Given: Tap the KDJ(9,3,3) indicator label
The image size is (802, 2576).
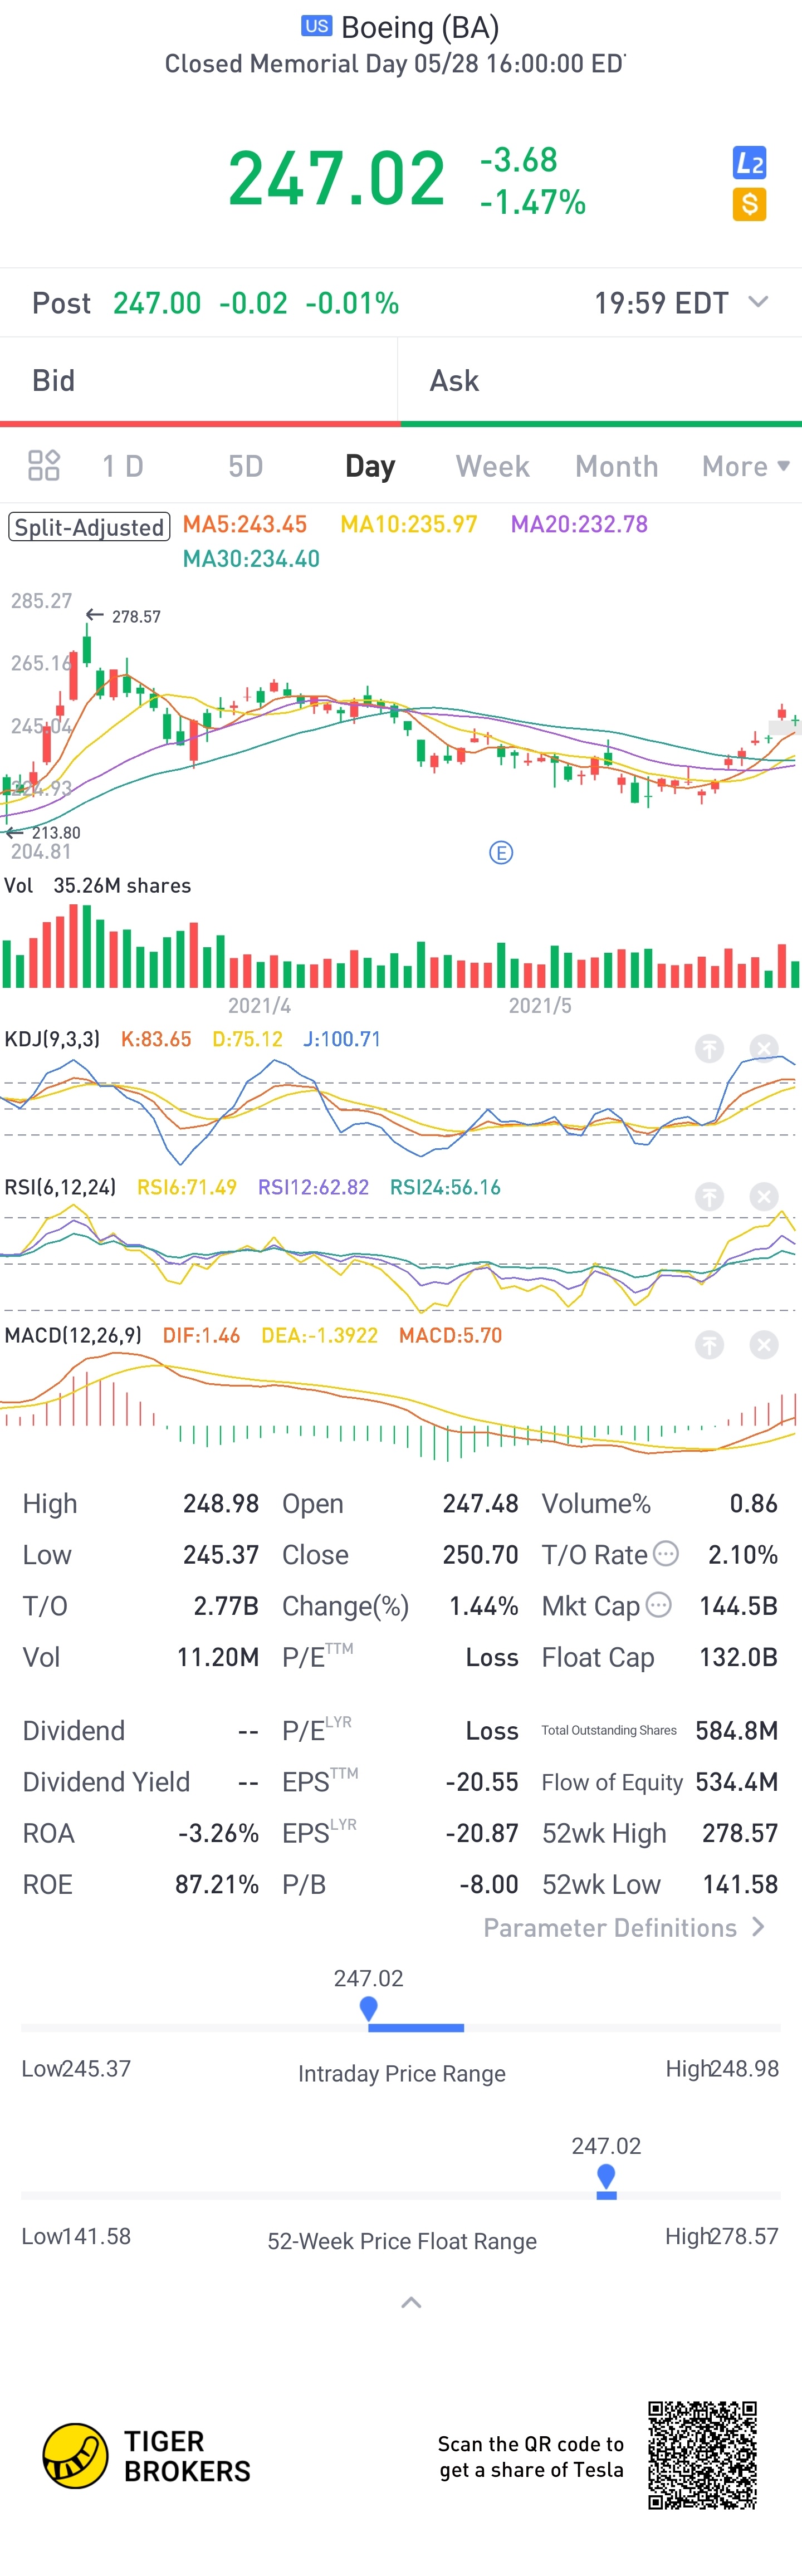Looking at the screenshot, I should pos(52,1039).
